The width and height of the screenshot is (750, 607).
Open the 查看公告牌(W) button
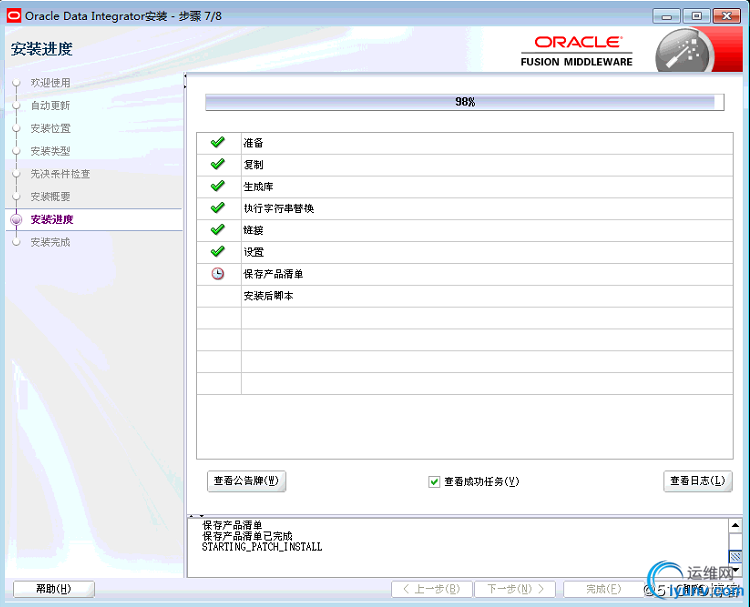(246, 481)
